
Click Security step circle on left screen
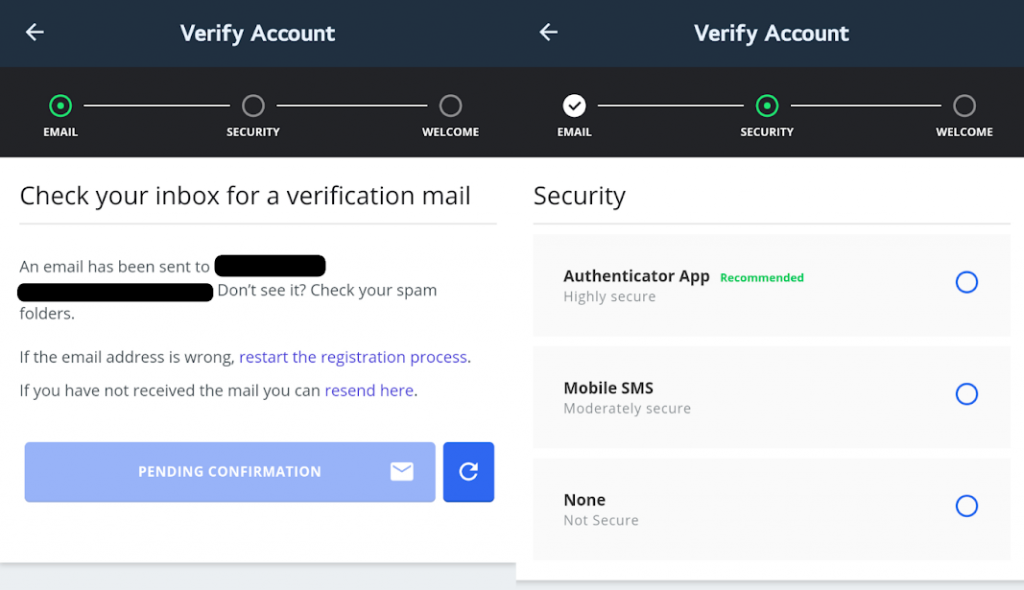pyautogui.click(x=253, y=105)
